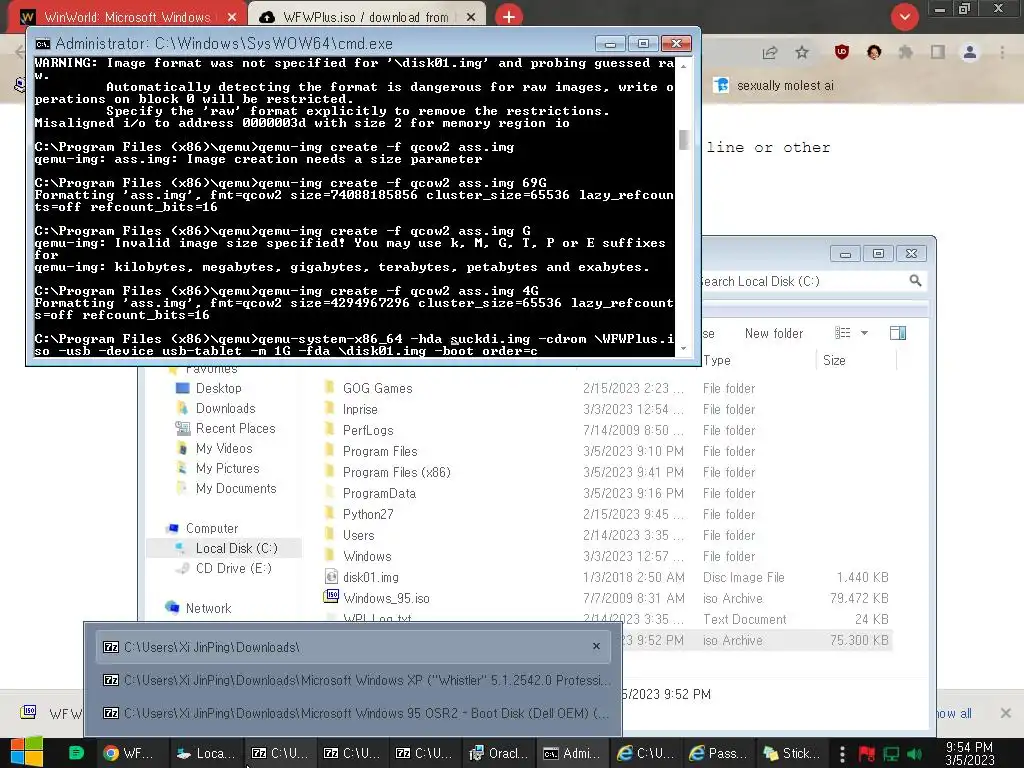
Task: Close the Downloads 7-Zip taskbar preview
Action: (x=596, y=647)
